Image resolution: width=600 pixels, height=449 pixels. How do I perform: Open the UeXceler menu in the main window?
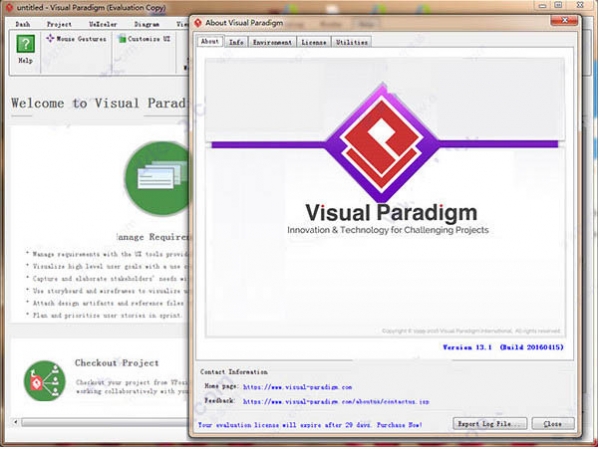103,24
